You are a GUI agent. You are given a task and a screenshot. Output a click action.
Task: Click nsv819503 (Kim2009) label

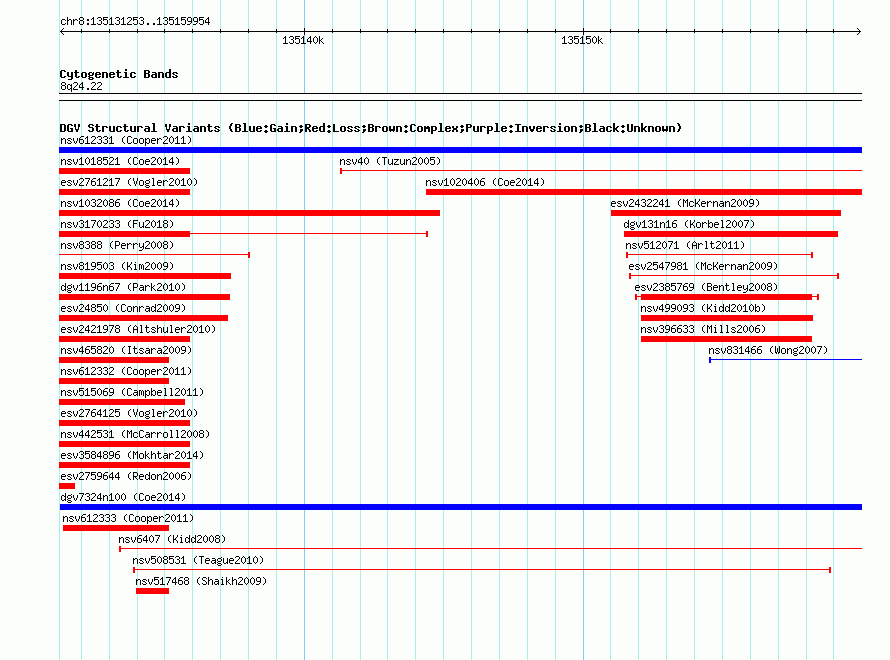tap(117, 266)
